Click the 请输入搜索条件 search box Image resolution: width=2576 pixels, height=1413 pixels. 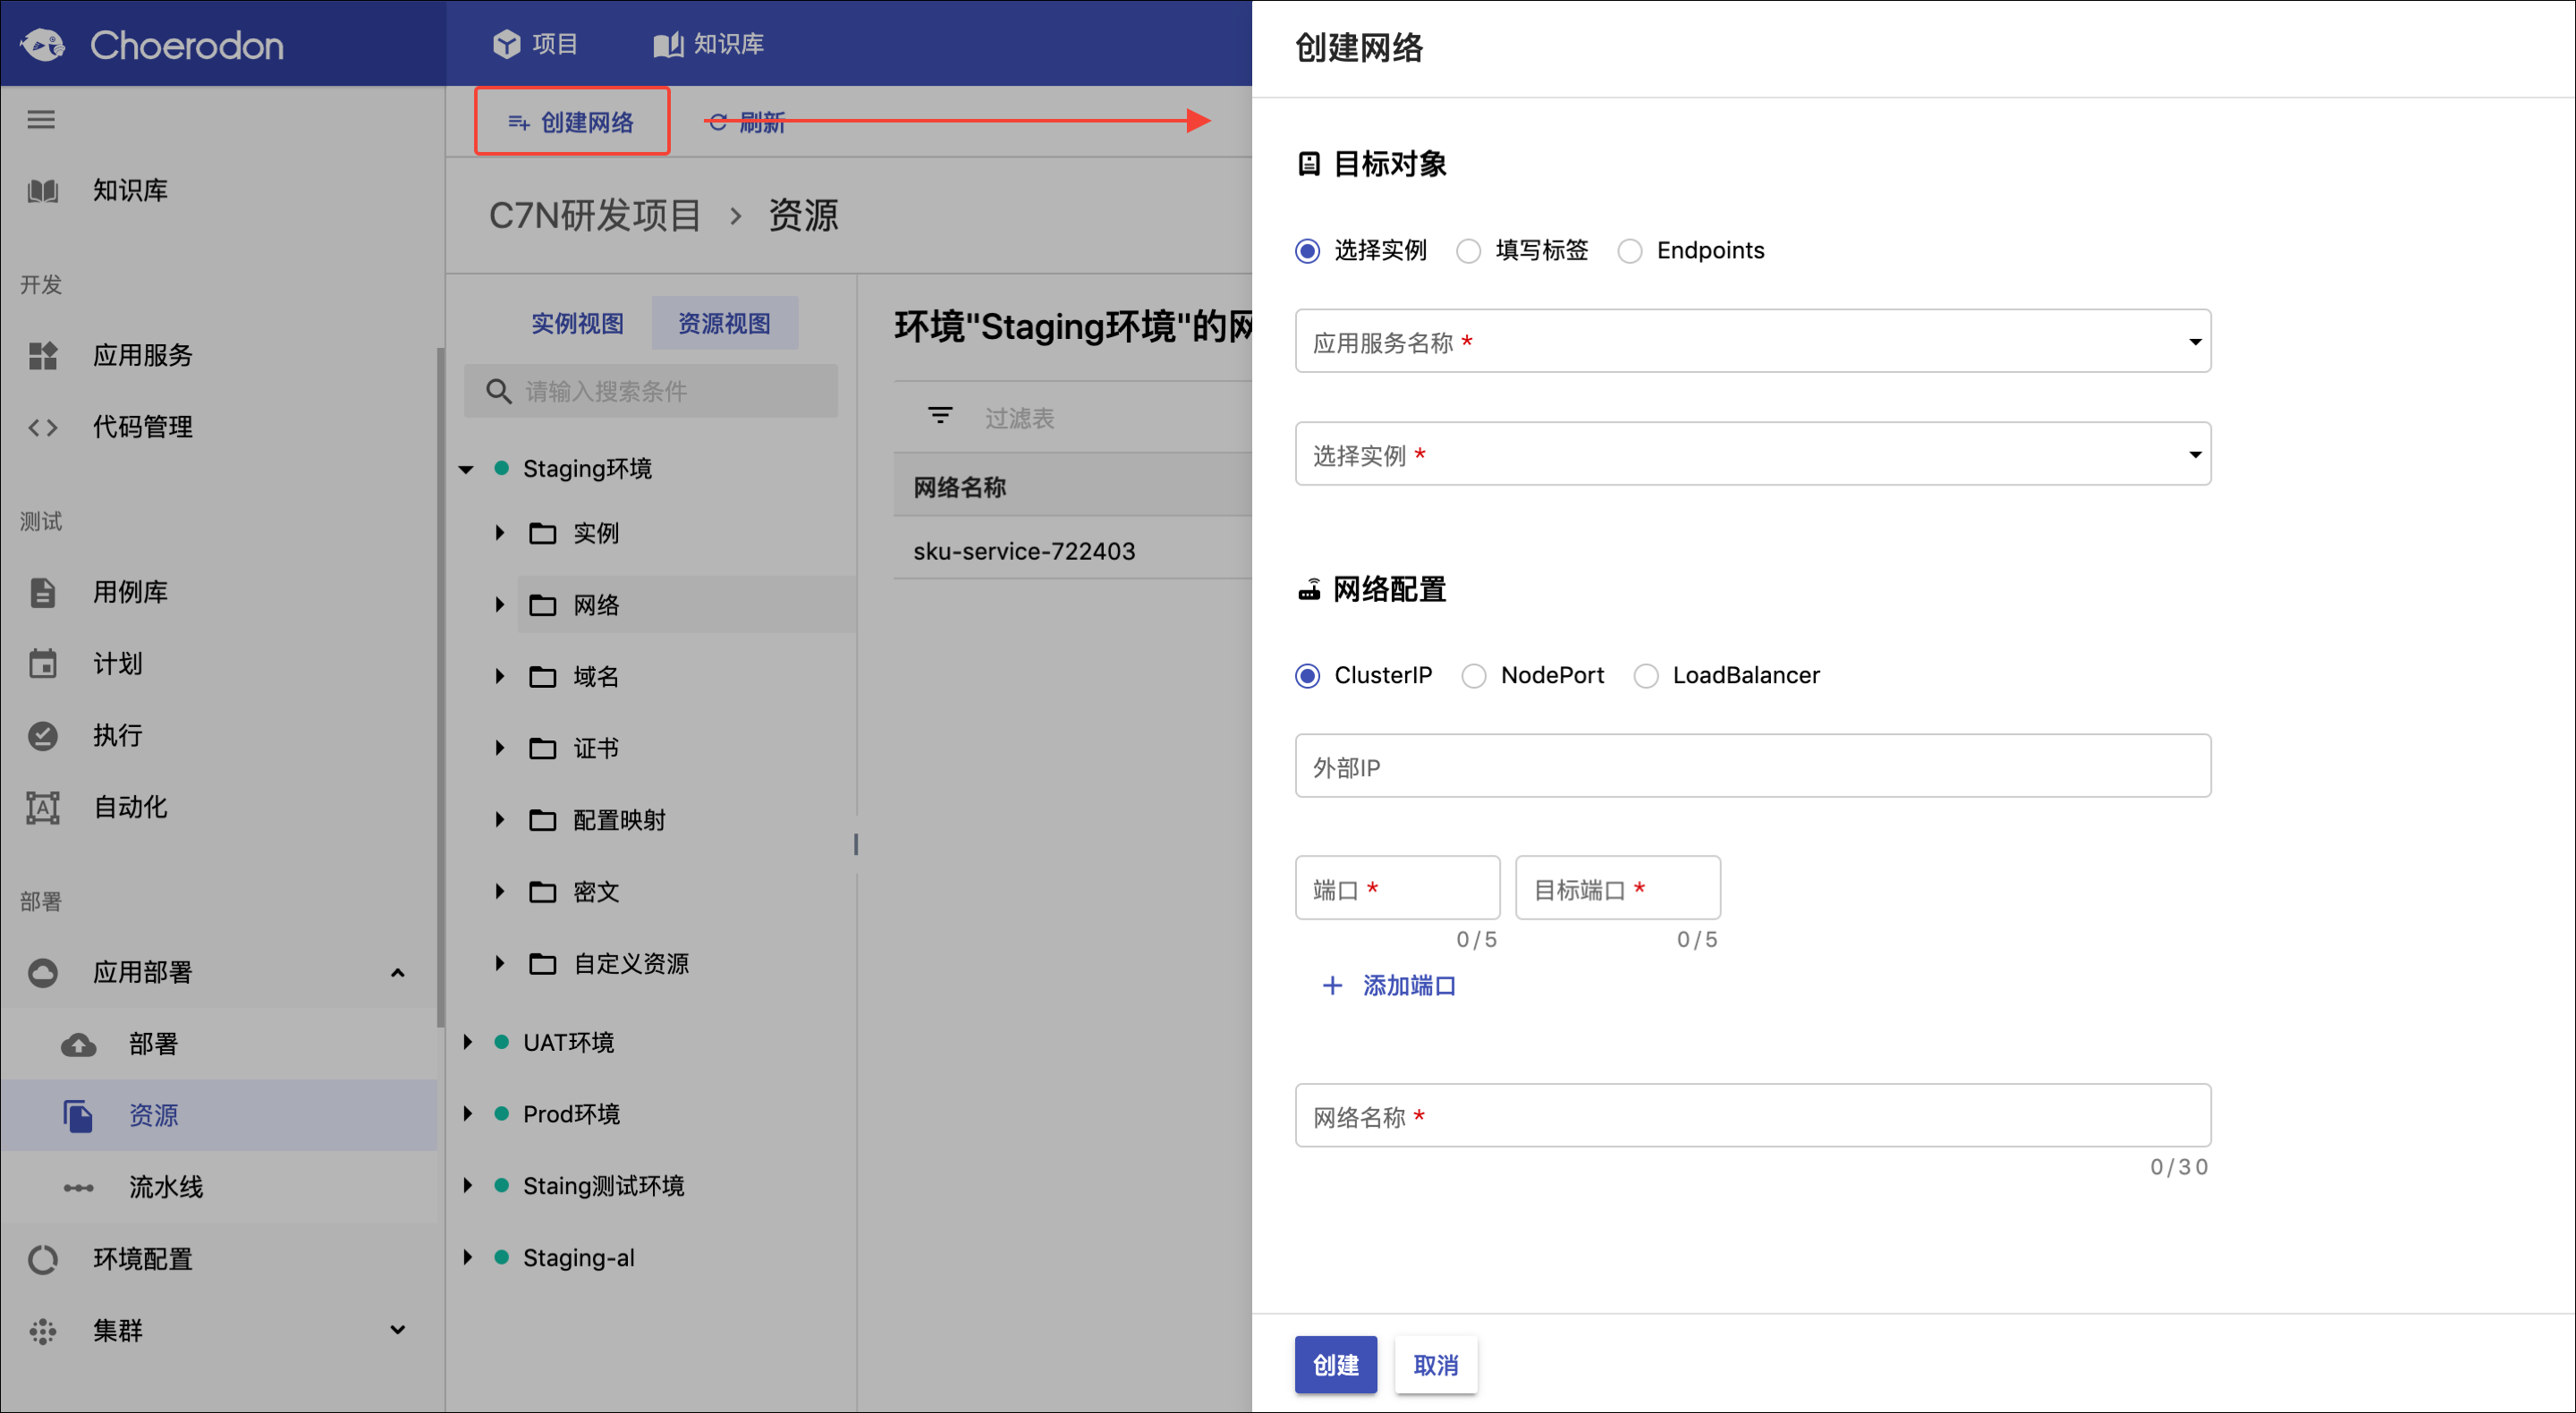pos(650,391)
